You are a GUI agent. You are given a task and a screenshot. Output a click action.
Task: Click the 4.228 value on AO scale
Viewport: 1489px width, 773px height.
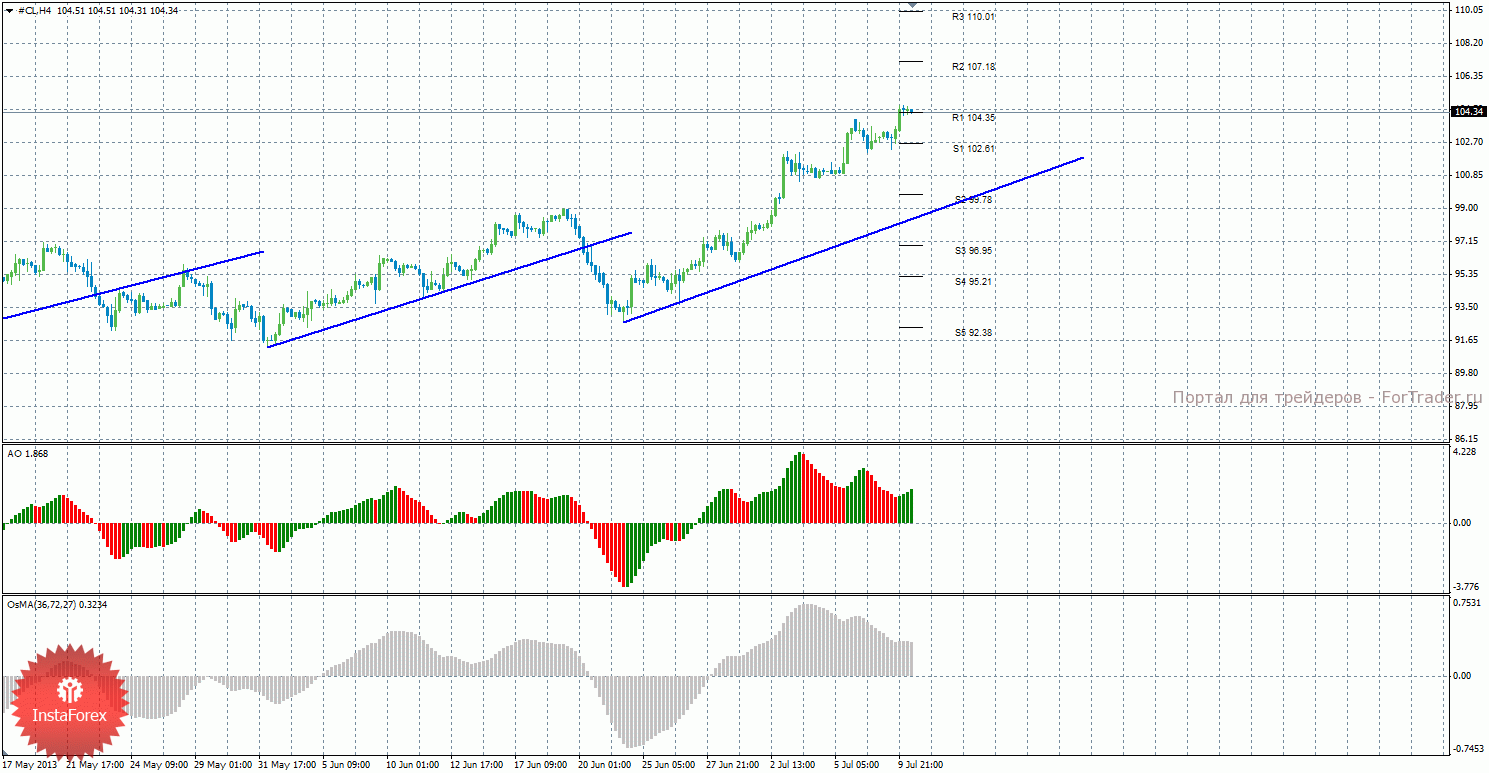[1465, 452]
